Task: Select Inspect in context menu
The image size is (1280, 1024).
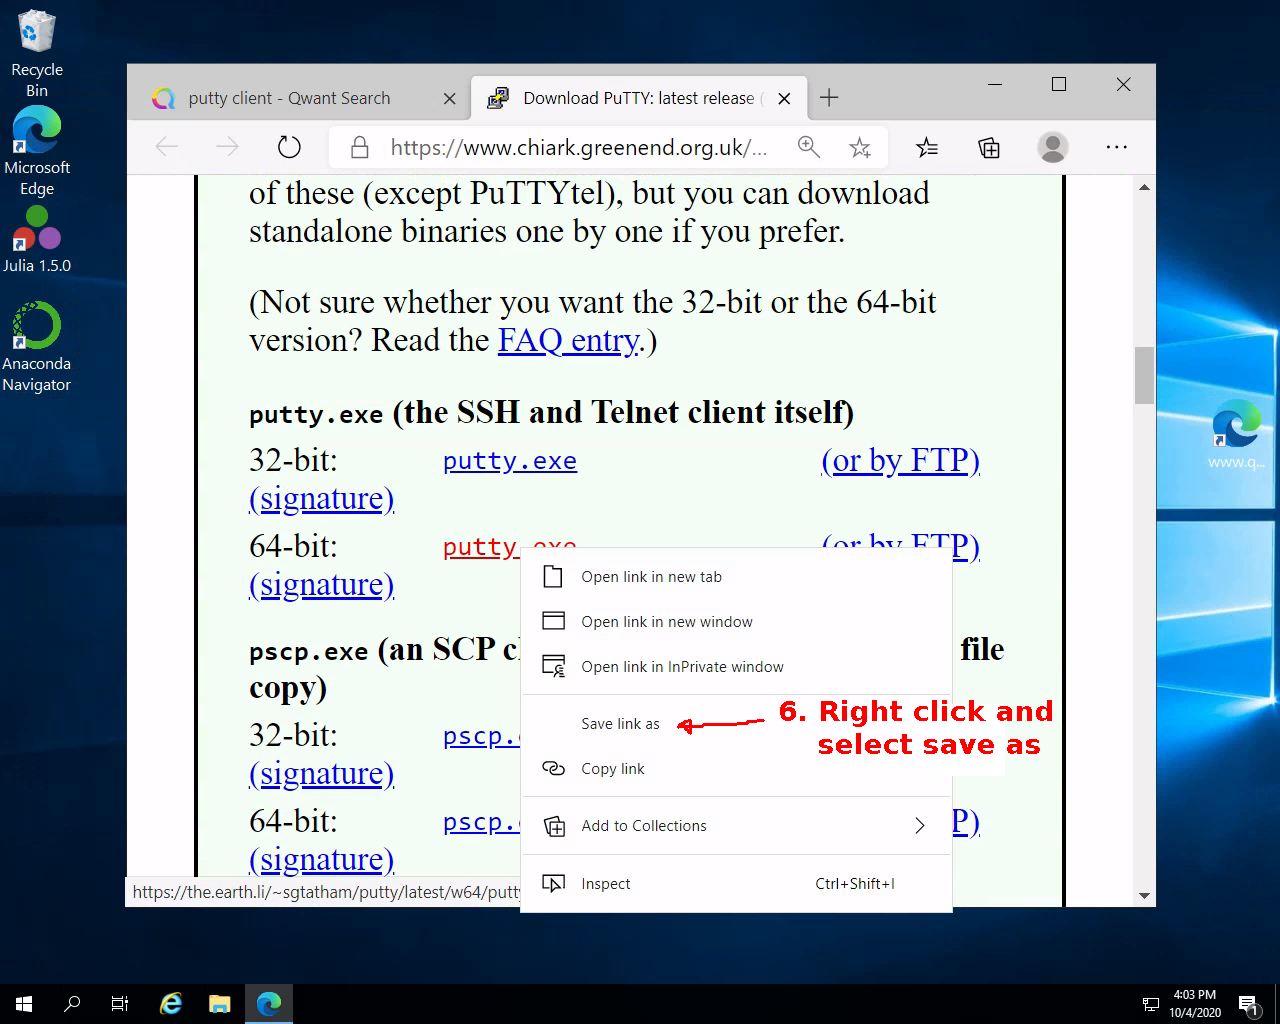Action: click(x=736, y=884)
